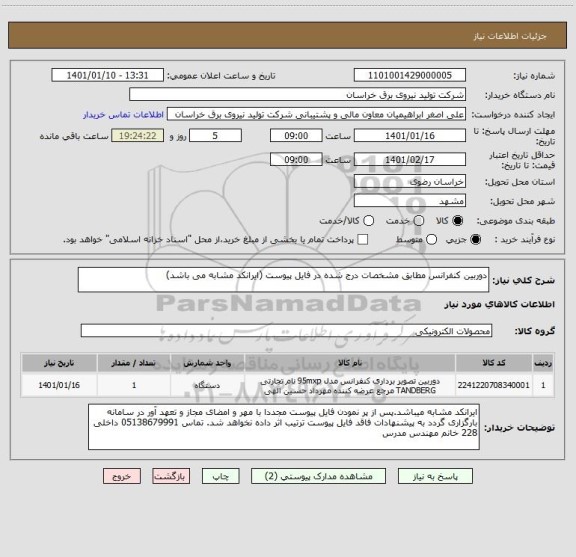Click the بازگشت back button
The image size is (576, 557).
171,476
